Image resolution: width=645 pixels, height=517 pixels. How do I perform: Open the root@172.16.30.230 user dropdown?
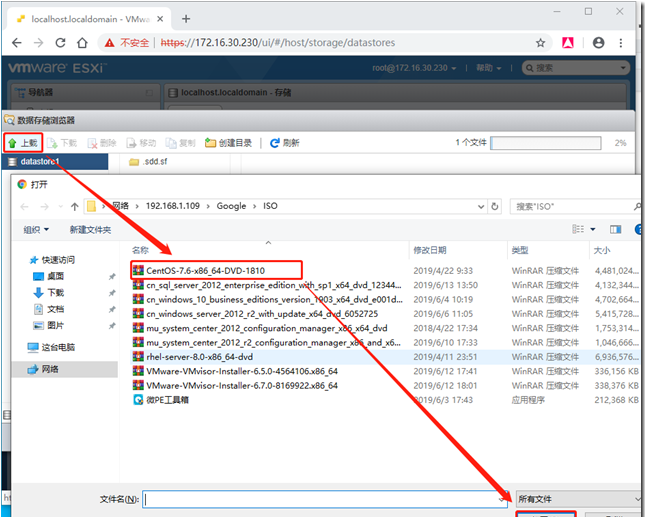(414, 68)
